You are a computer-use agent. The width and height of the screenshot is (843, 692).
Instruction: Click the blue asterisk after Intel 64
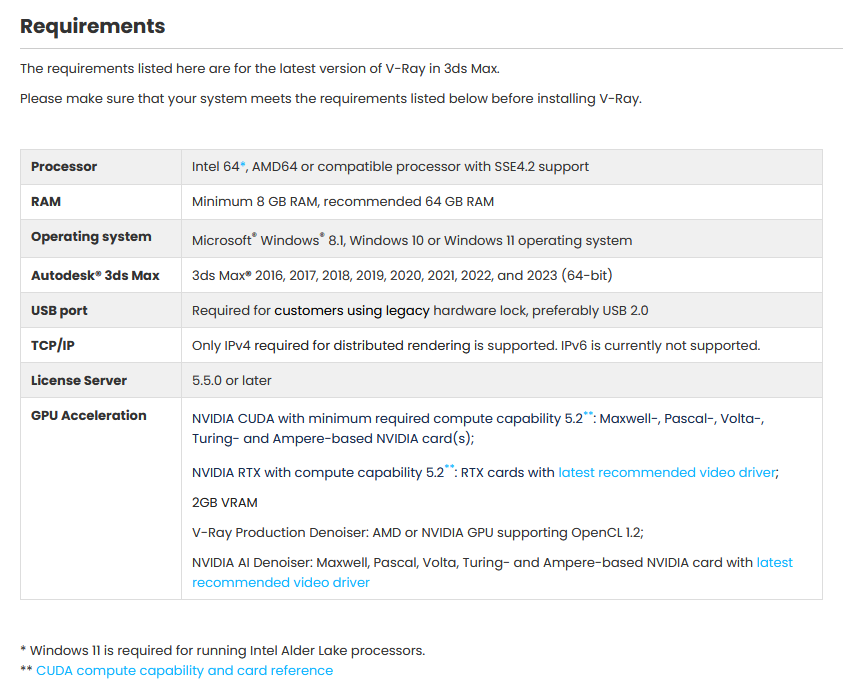[243, 164]
